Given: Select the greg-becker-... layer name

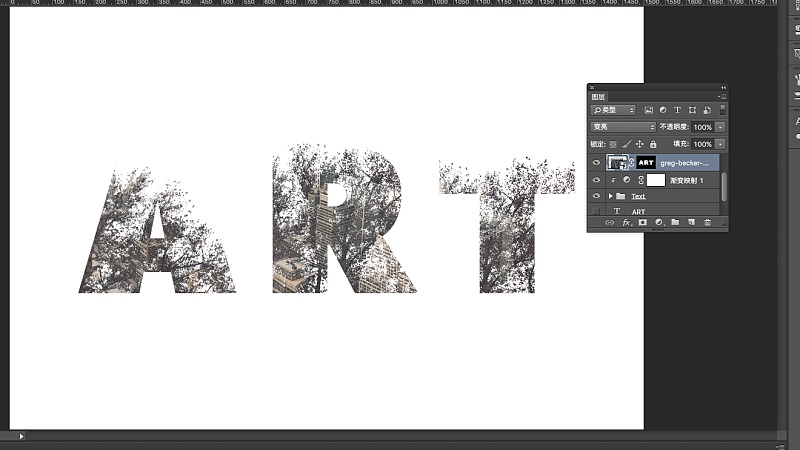Looking at the screenshot, I should click(684, 163).
